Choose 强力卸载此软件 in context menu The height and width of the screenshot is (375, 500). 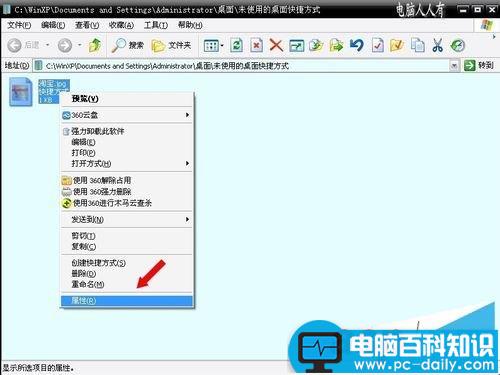tap(127, 131)
